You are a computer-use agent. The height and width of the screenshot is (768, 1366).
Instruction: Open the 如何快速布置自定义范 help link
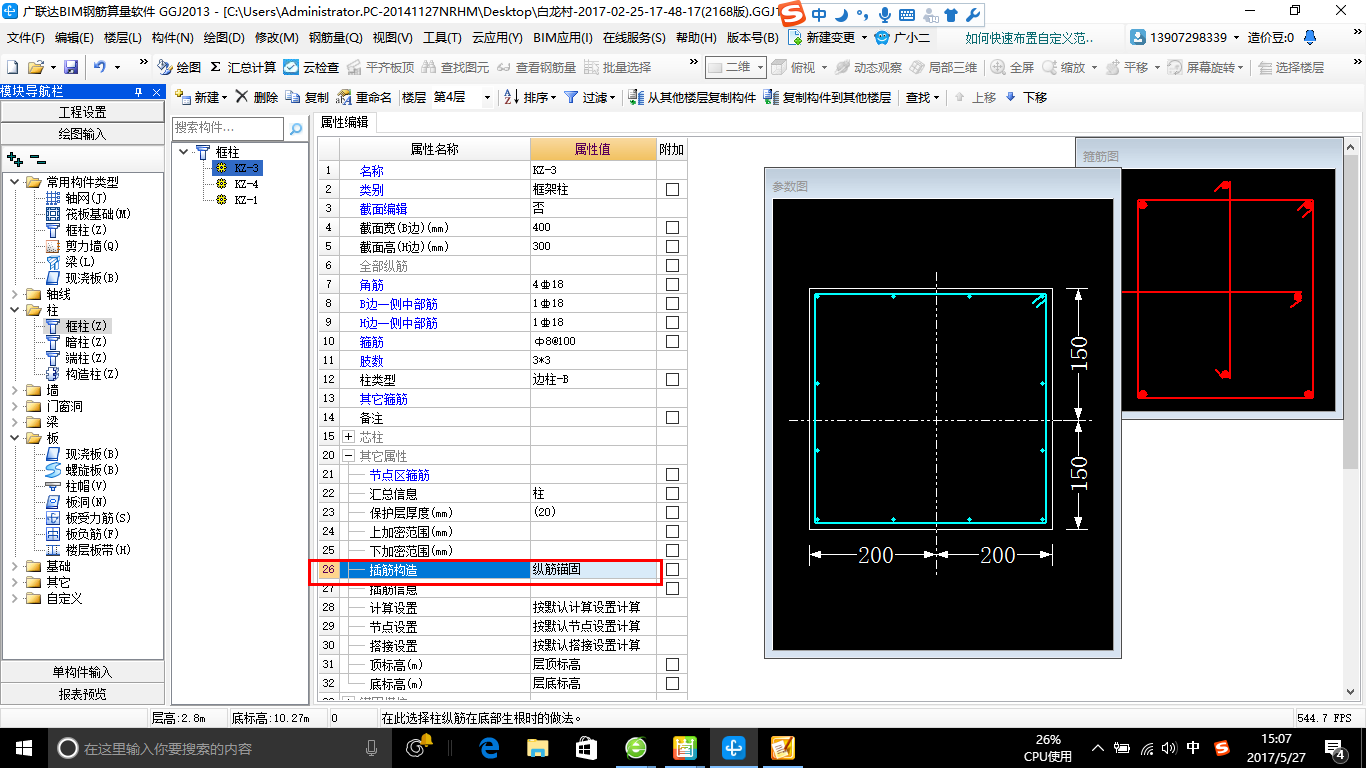(x=1030, y=38)
